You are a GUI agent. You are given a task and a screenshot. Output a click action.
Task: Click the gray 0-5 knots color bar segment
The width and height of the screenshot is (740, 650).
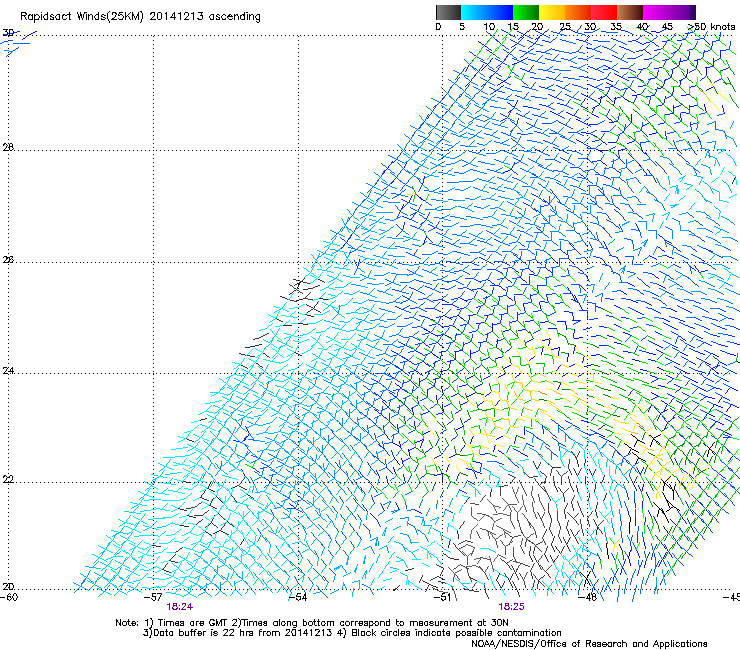tap(448, 12)
